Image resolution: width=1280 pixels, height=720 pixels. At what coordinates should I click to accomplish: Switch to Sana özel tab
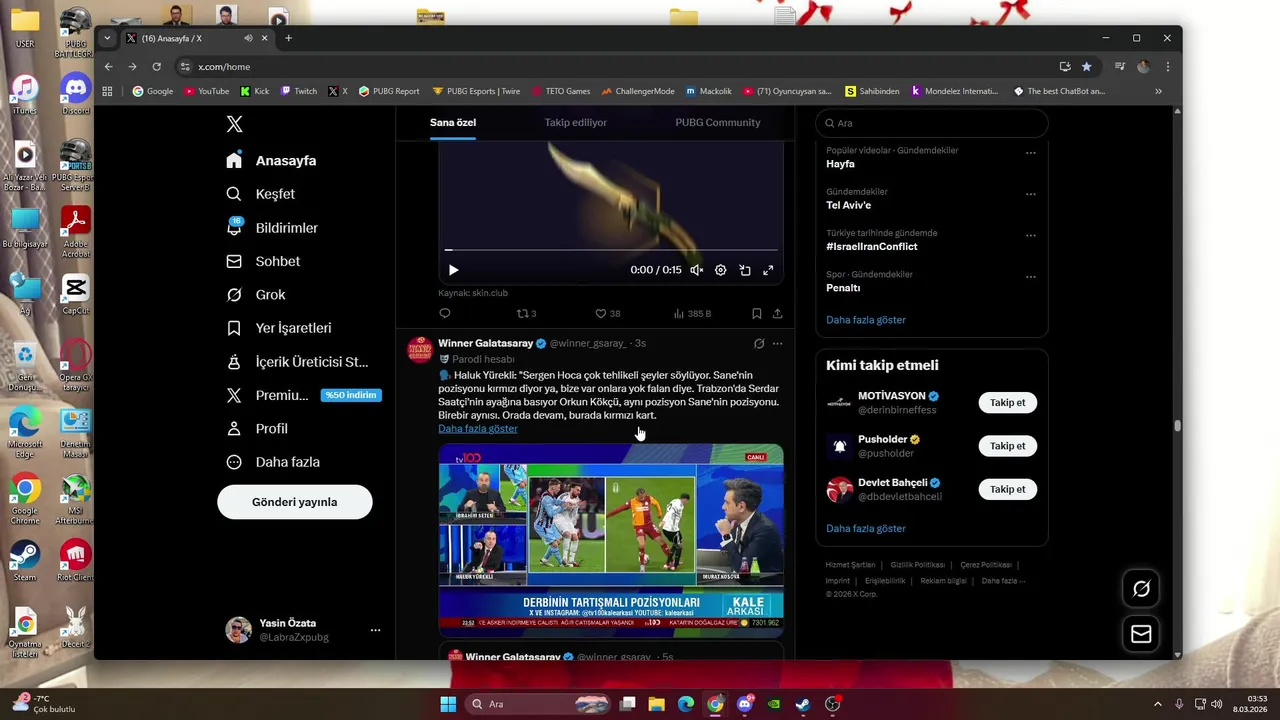click(x=453, y=122)
